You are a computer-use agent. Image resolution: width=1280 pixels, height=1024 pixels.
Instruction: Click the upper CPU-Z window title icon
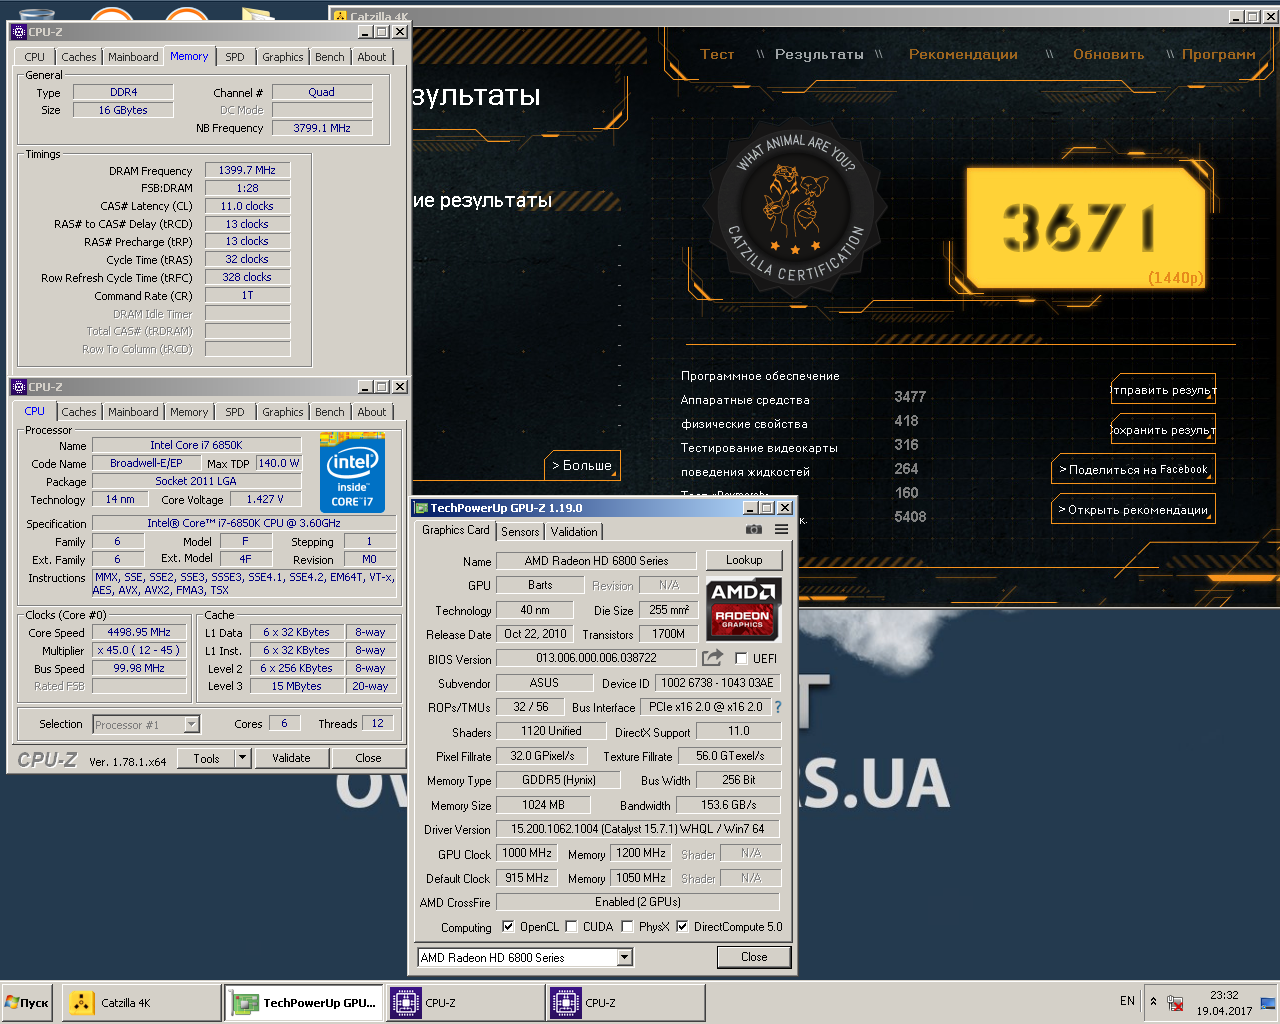[x=19, y=32]
